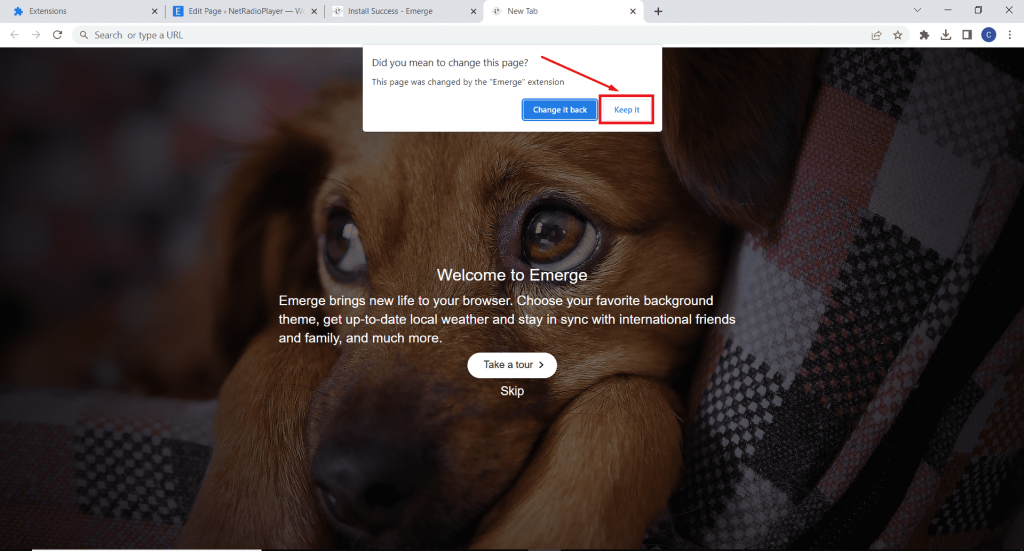This screenshot has height=551, width=1024.
Task: Close the Extensions tab
Action: (x=155, y=11)
